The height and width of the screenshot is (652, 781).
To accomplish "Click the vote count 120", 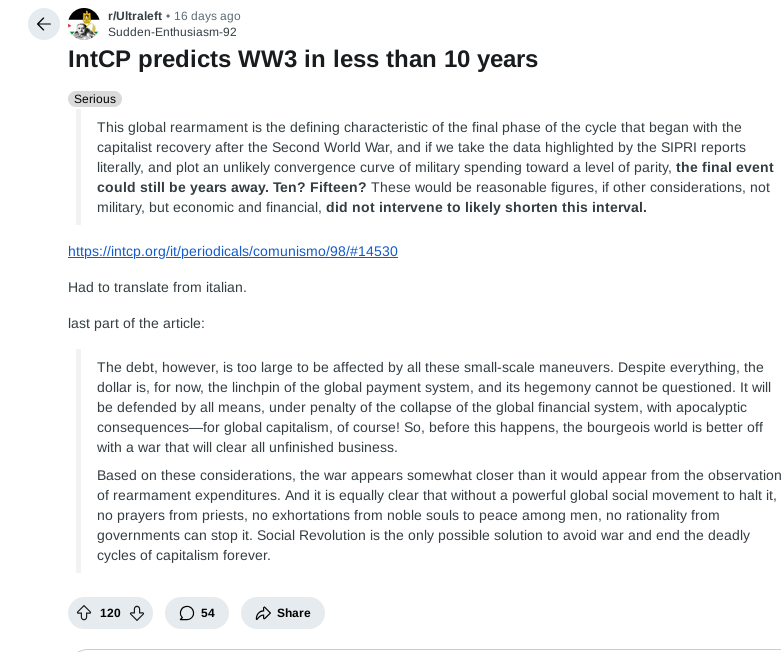I will (110, 613).
